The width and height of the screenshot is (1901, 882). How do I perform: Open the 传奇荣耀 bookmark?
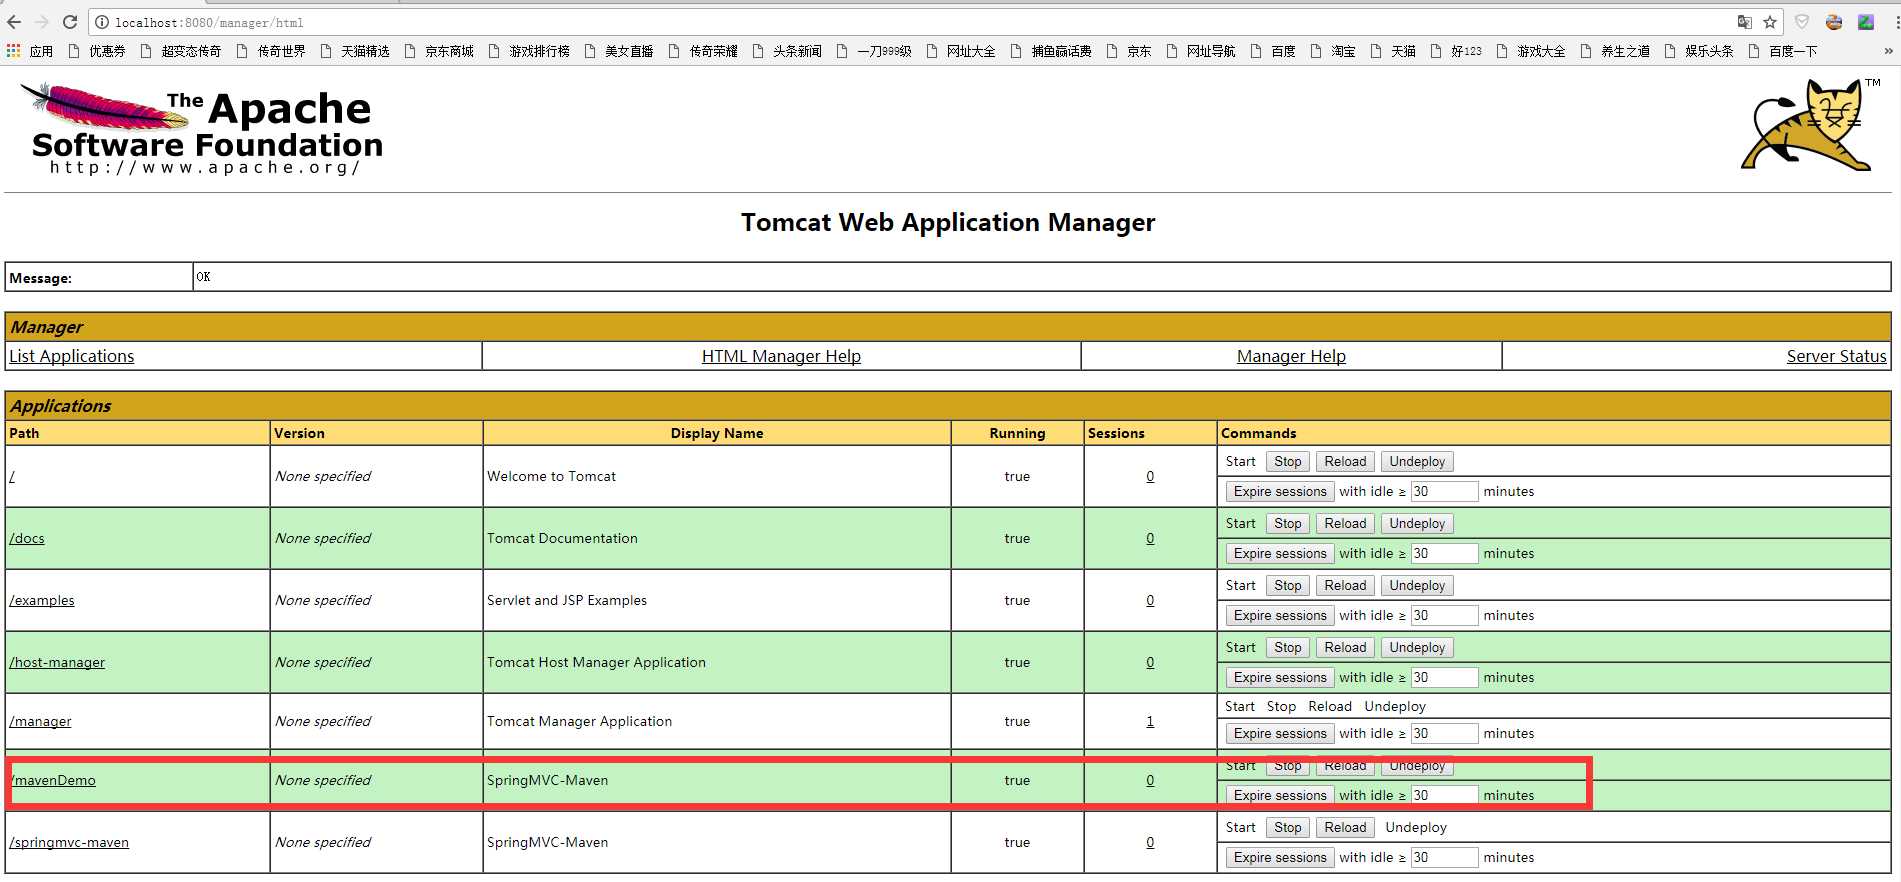coord(703,51)
